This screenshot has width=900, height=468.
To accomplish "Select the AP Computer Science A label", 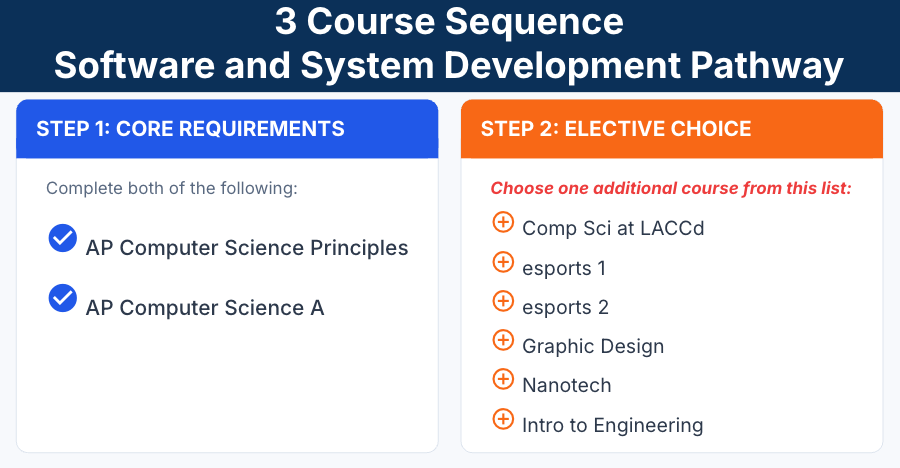I will [205, 308].
